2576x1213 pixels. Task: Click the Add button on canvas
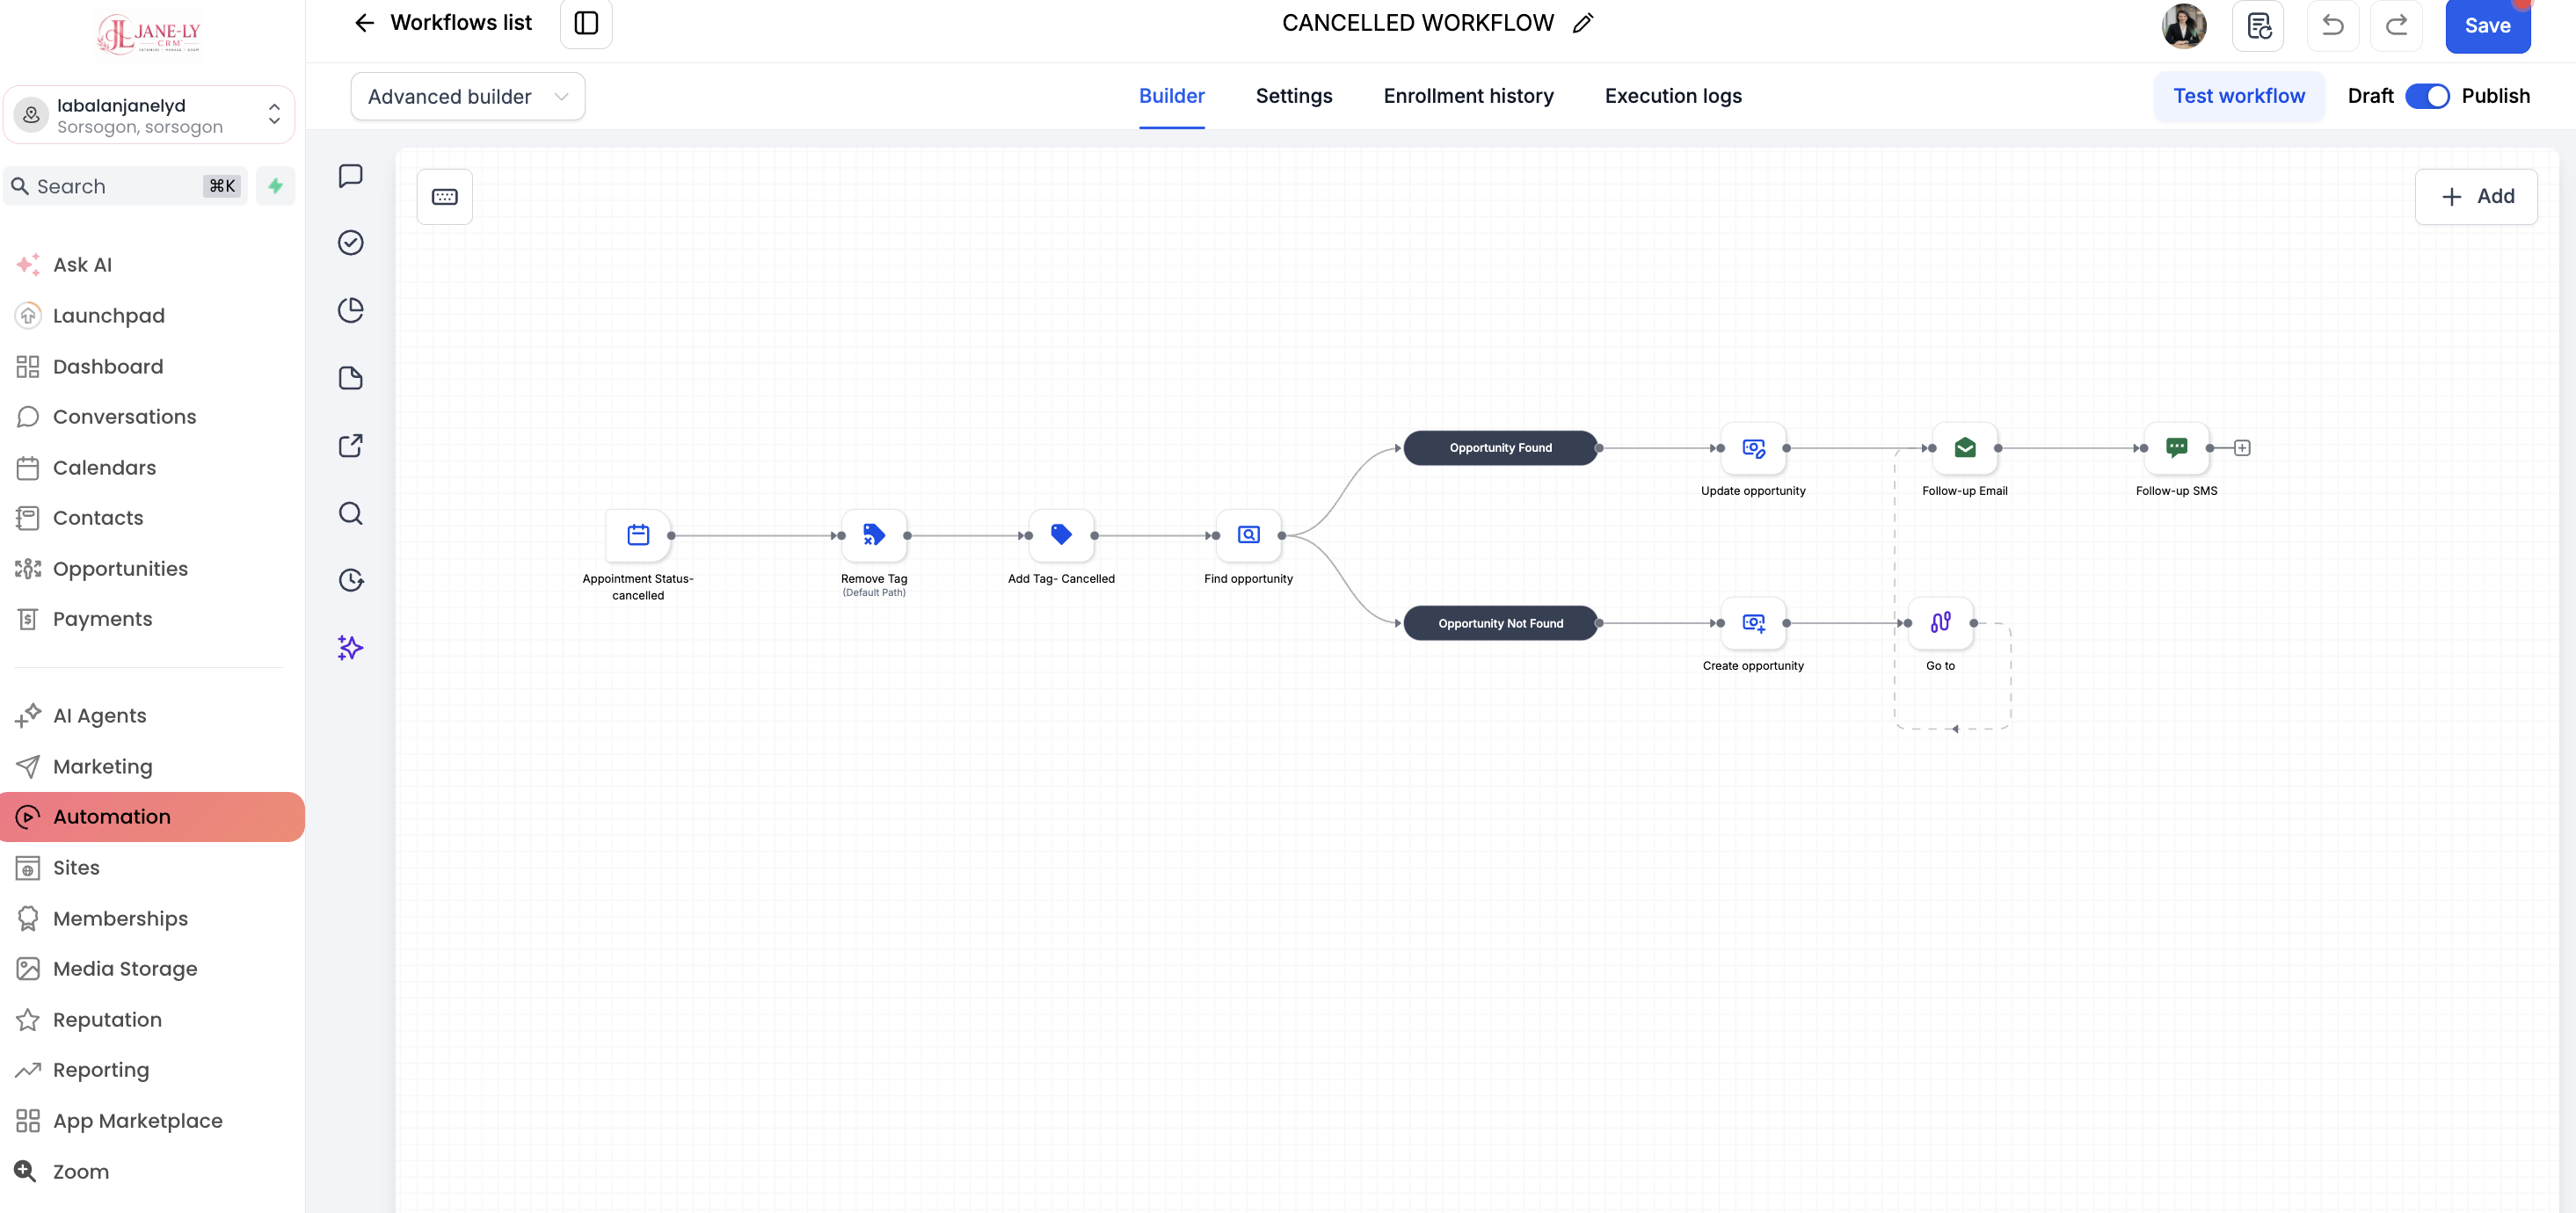click(x=2475, y=197)
